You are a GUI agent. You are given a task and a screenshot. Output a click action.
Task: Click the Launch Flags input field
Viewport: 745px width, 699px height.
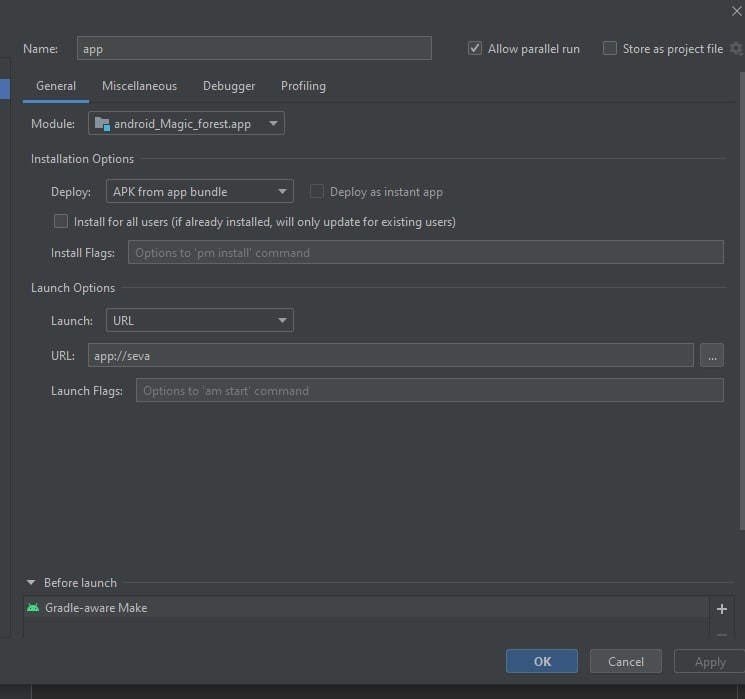pyautogui.click(x=430, y=391)
